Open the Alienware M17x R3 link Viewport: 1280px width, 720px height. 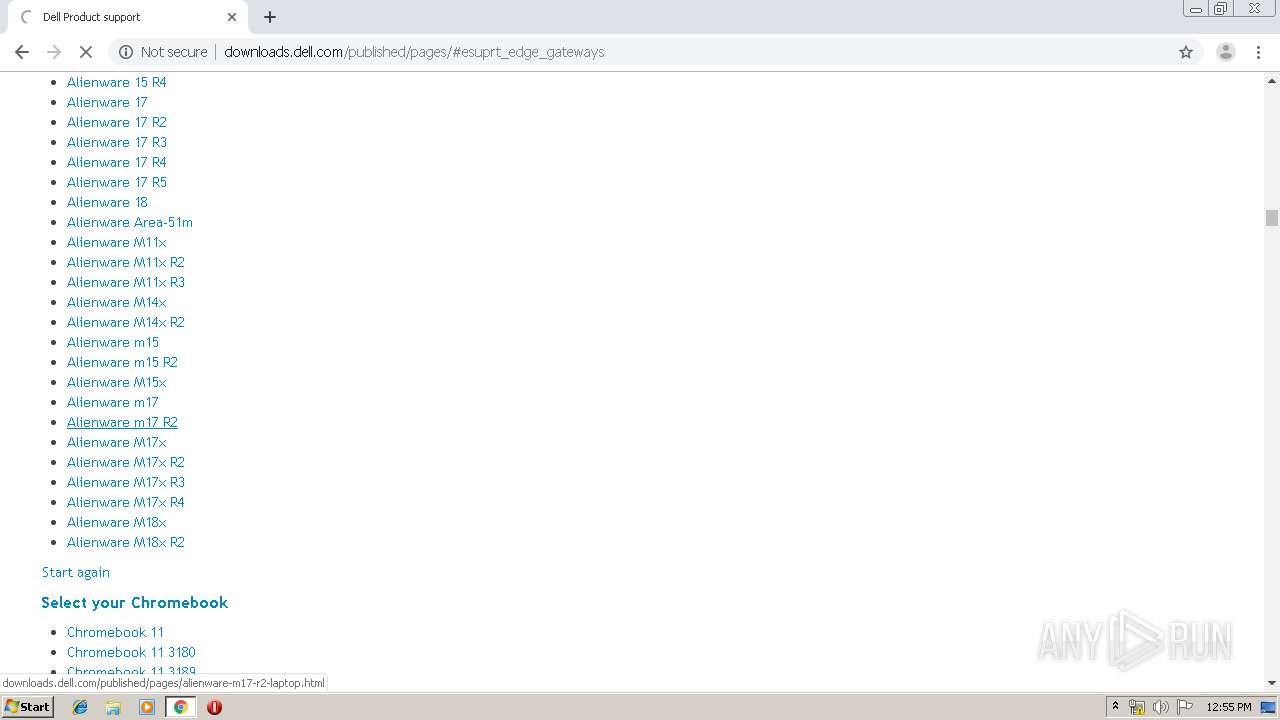(x=126, y=482)
